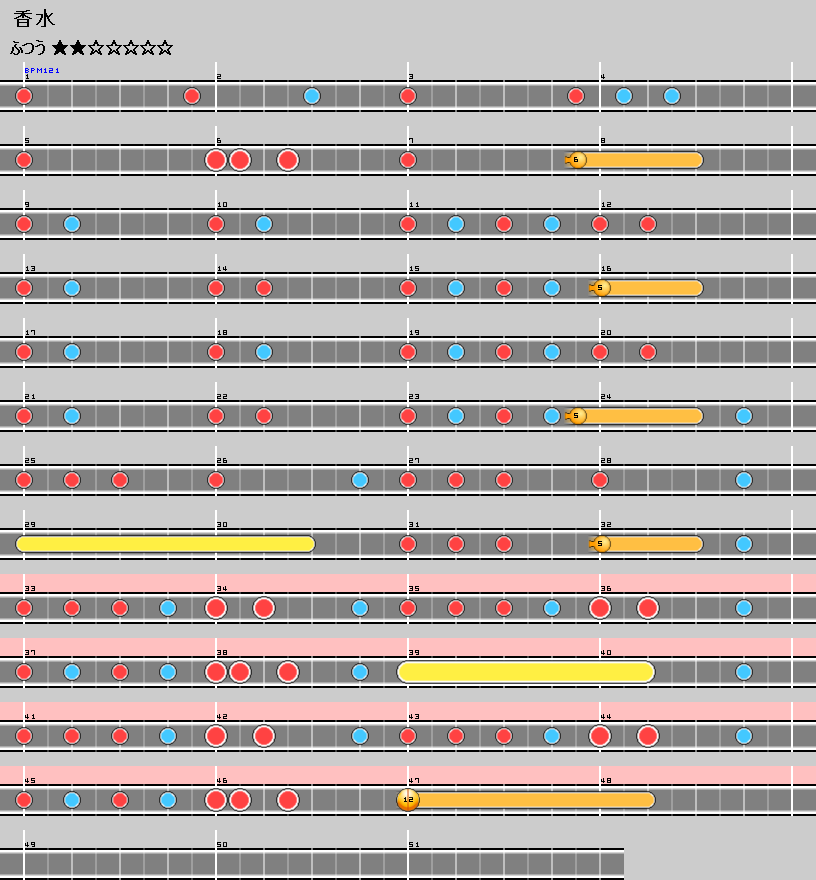
Task: Click the song title 香水
Action: (x=33, y=19)
